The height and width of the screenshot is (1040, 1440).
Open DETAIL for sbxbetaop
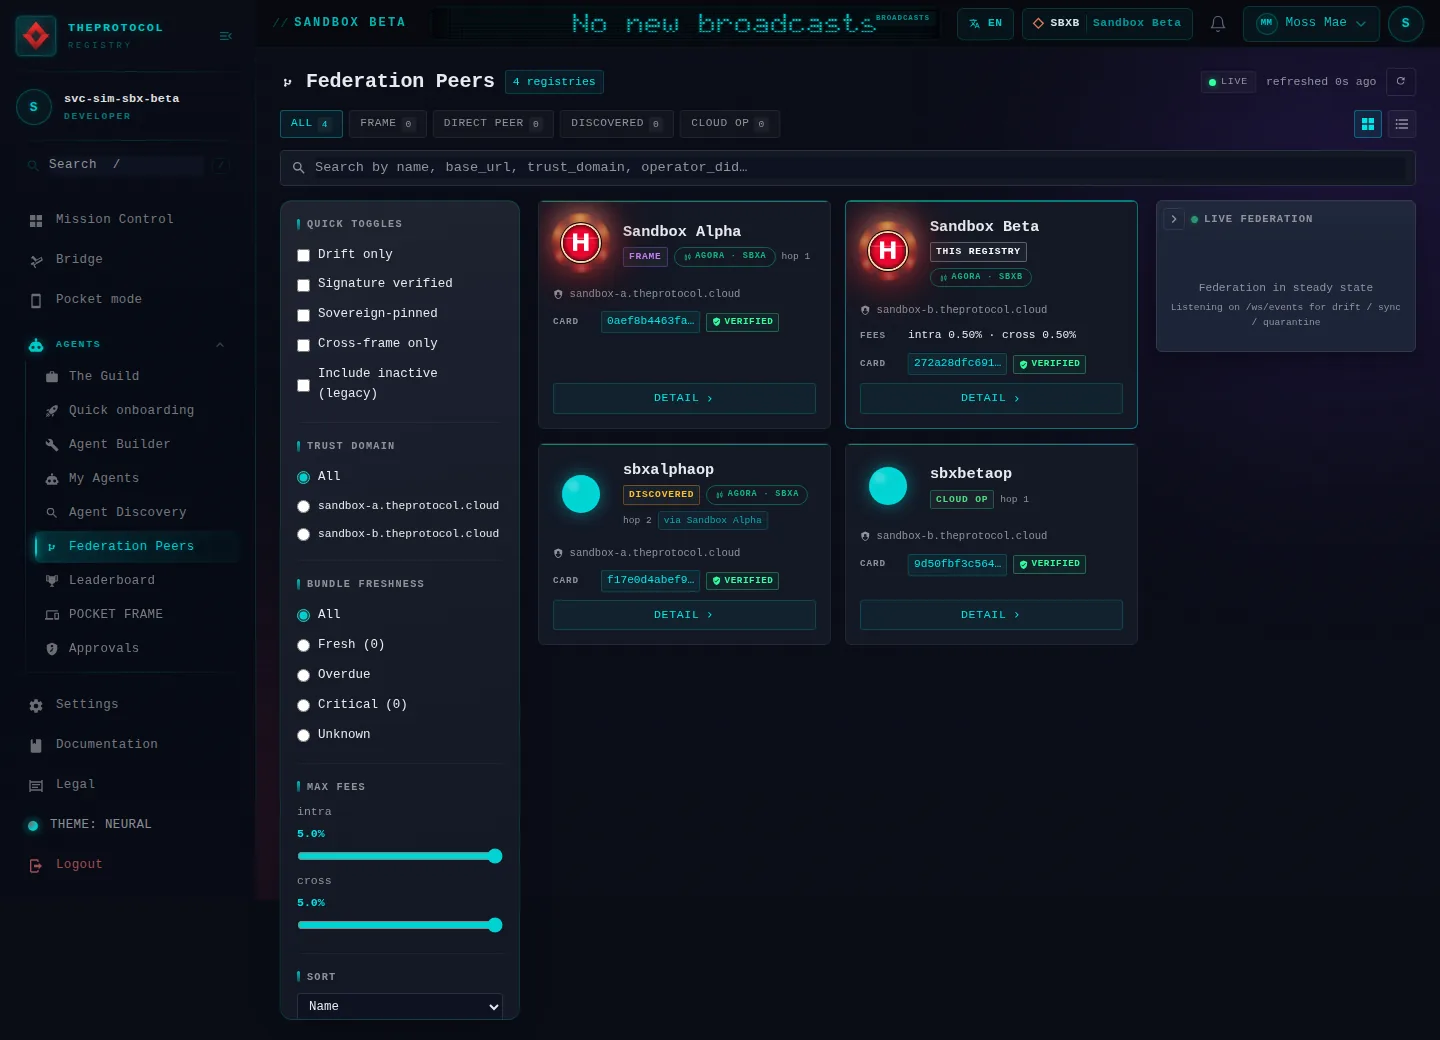(x=991, y=615)
